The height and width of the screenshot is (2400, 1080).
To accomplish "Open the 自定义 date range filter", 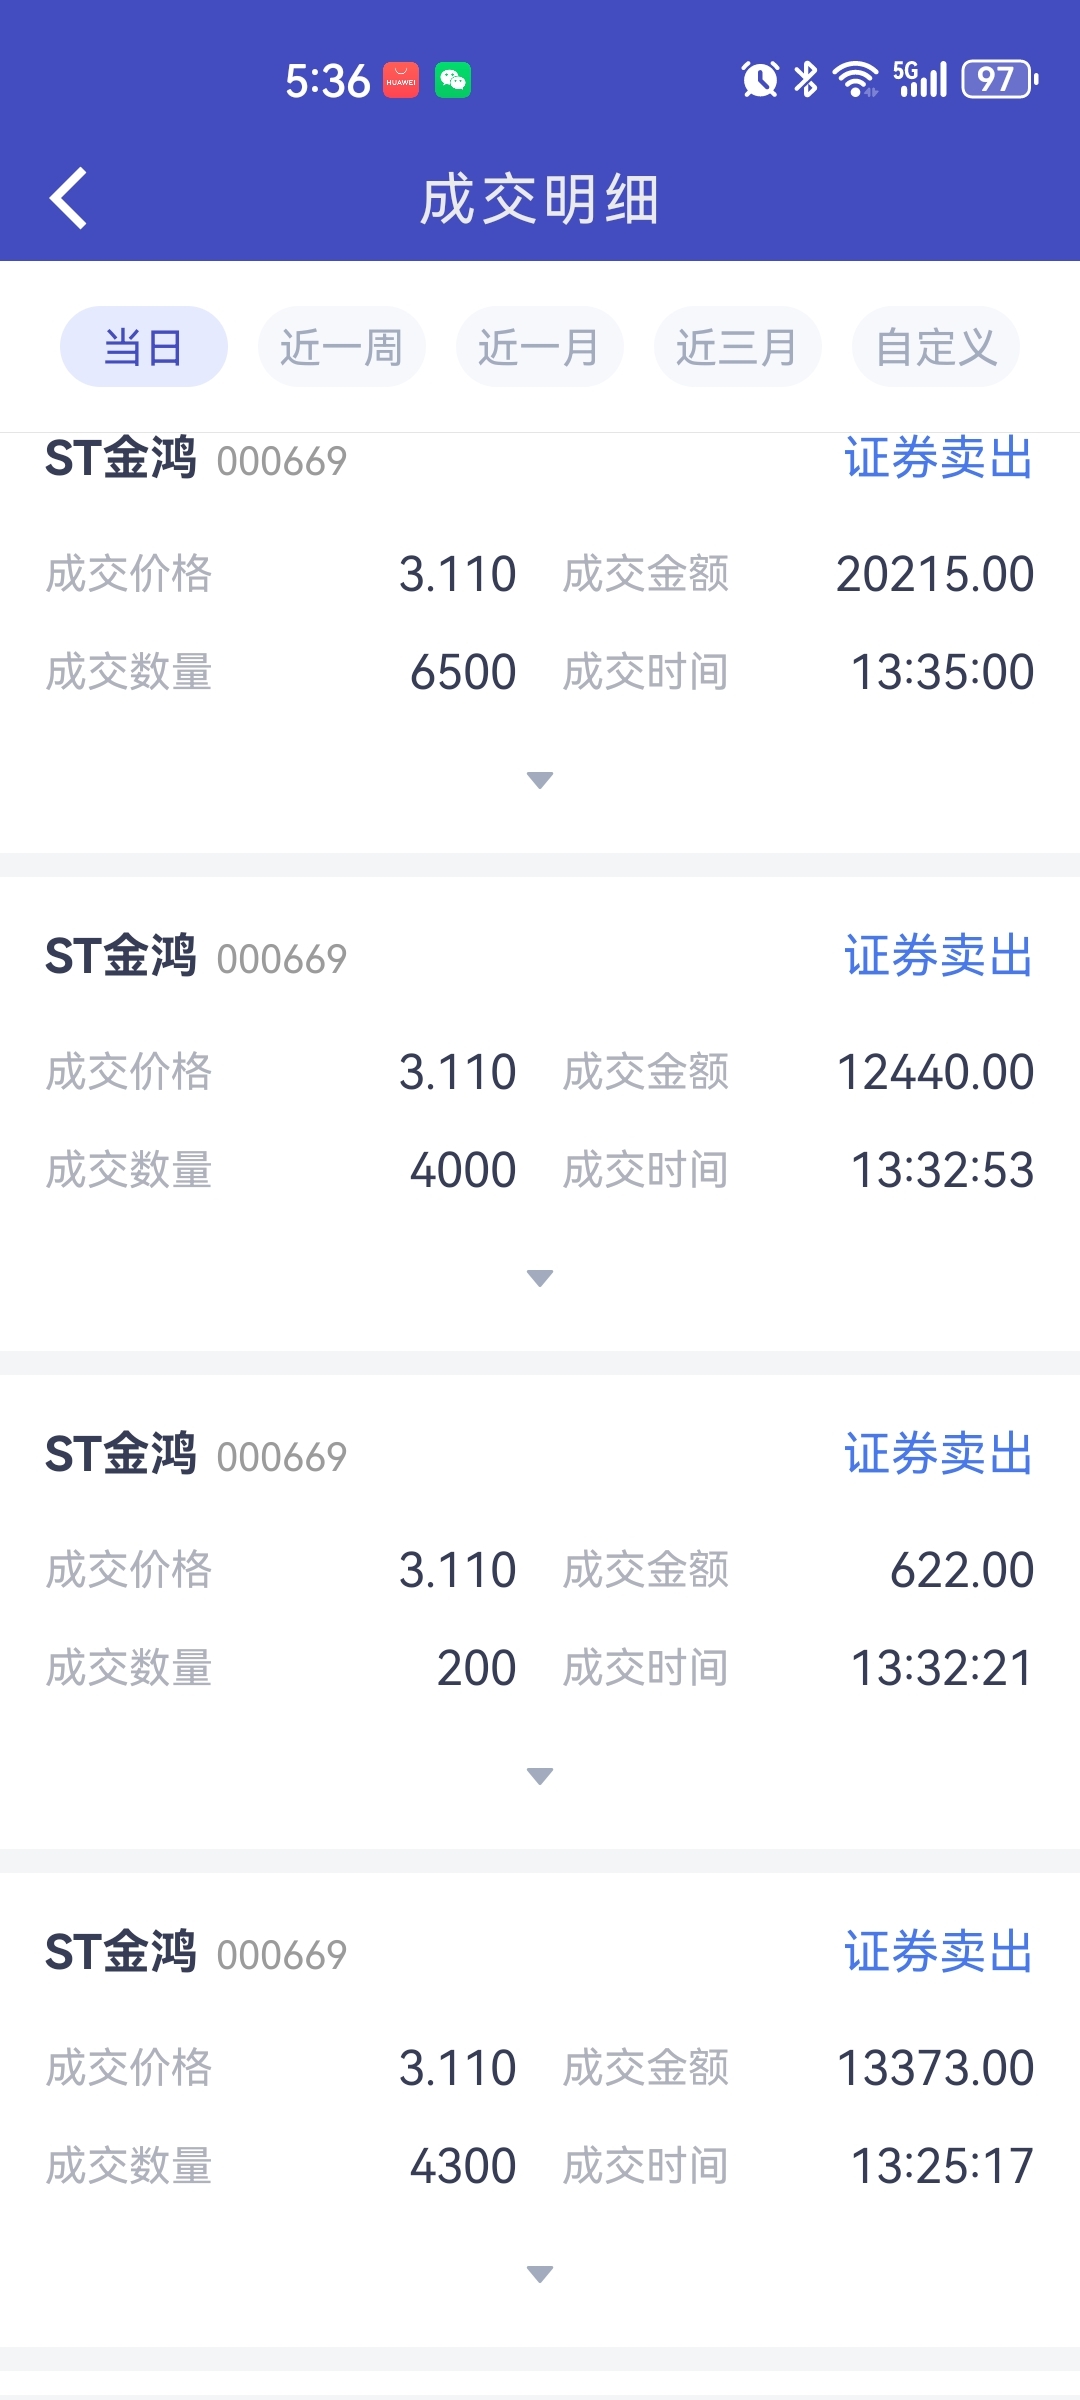I will pos(936,347).
